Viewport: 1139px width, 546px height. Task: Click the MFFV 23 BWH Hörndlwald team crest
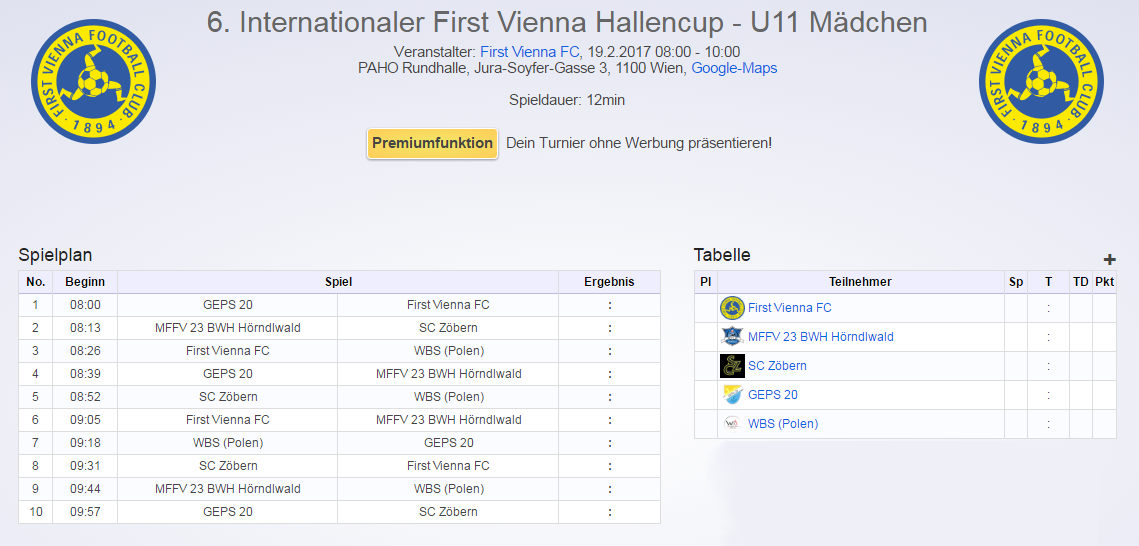[732, 337]
